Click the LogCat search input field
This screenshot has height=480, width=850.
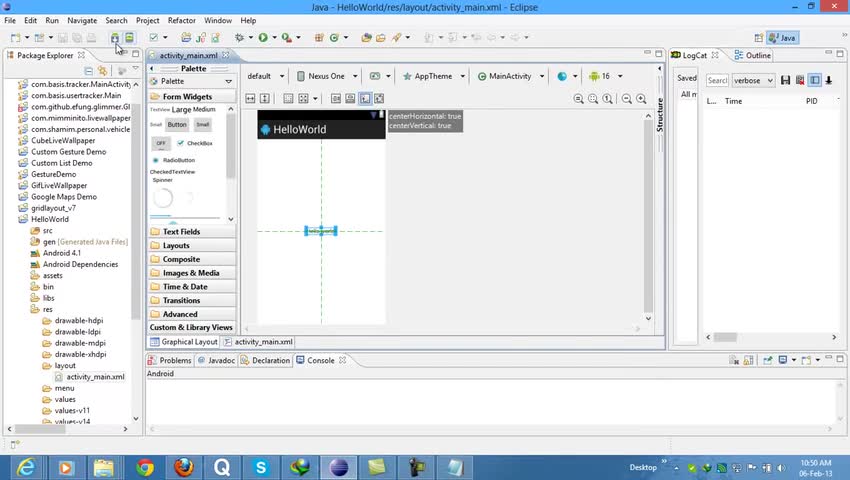pyautogui.click(x=717, y=80)
